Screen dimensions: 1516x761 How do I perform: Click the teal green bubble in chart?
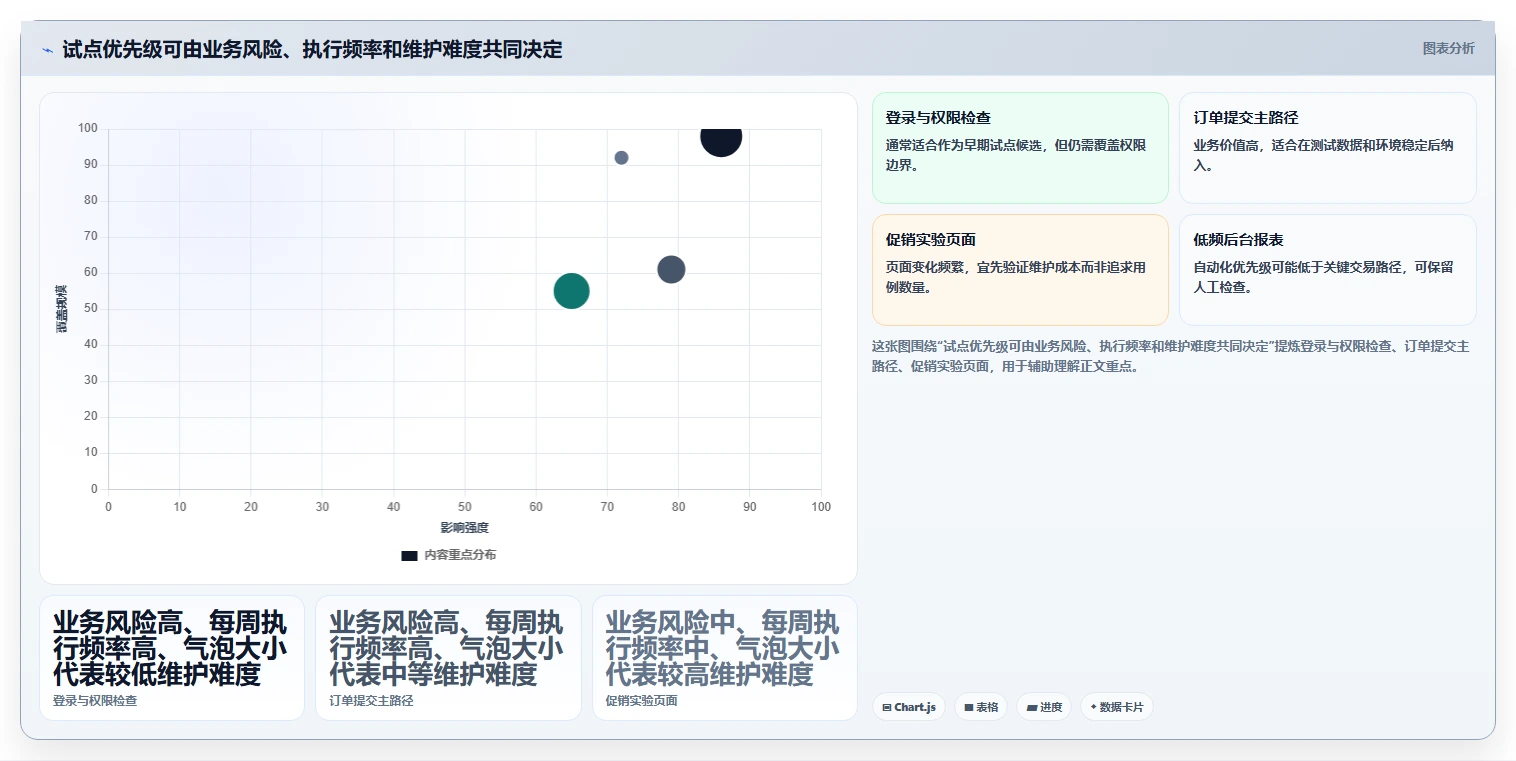tap(571, 291)
